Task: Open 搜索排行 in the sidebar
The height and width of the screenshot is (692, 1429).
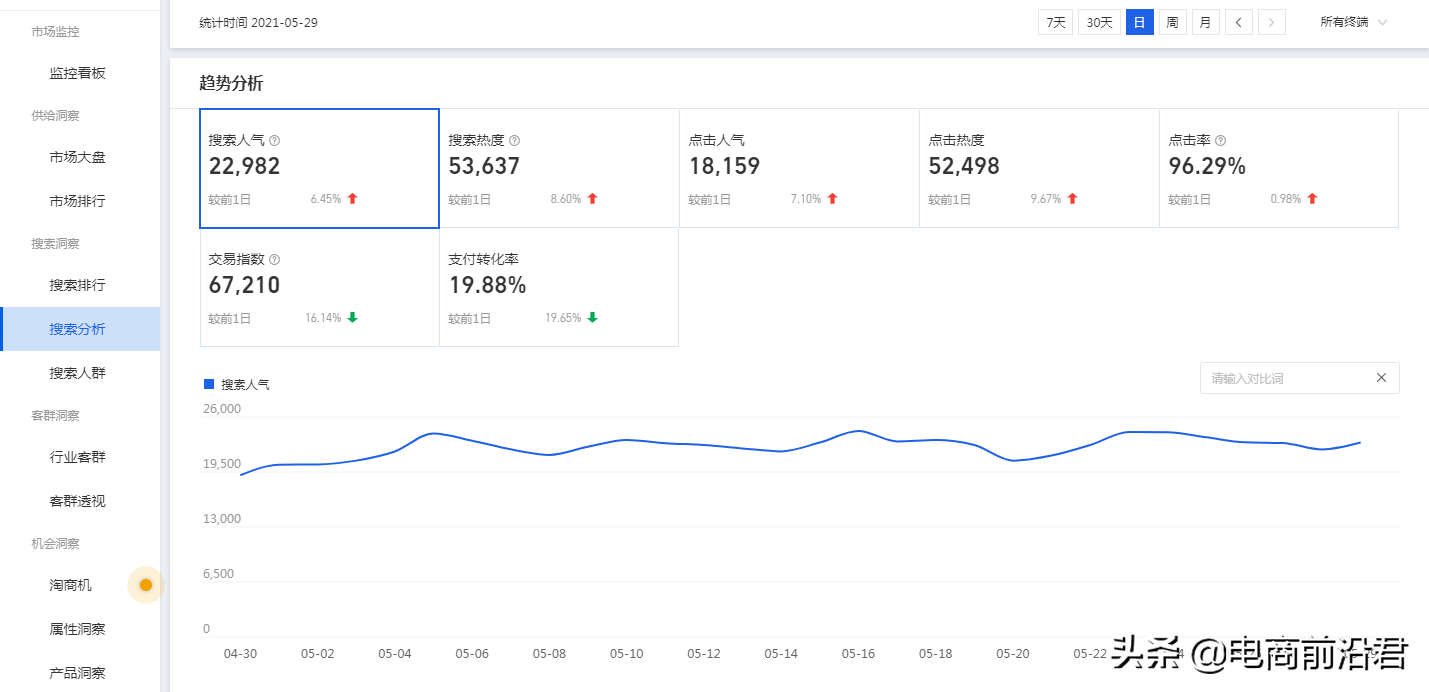Action: click(x=78, y=285)
